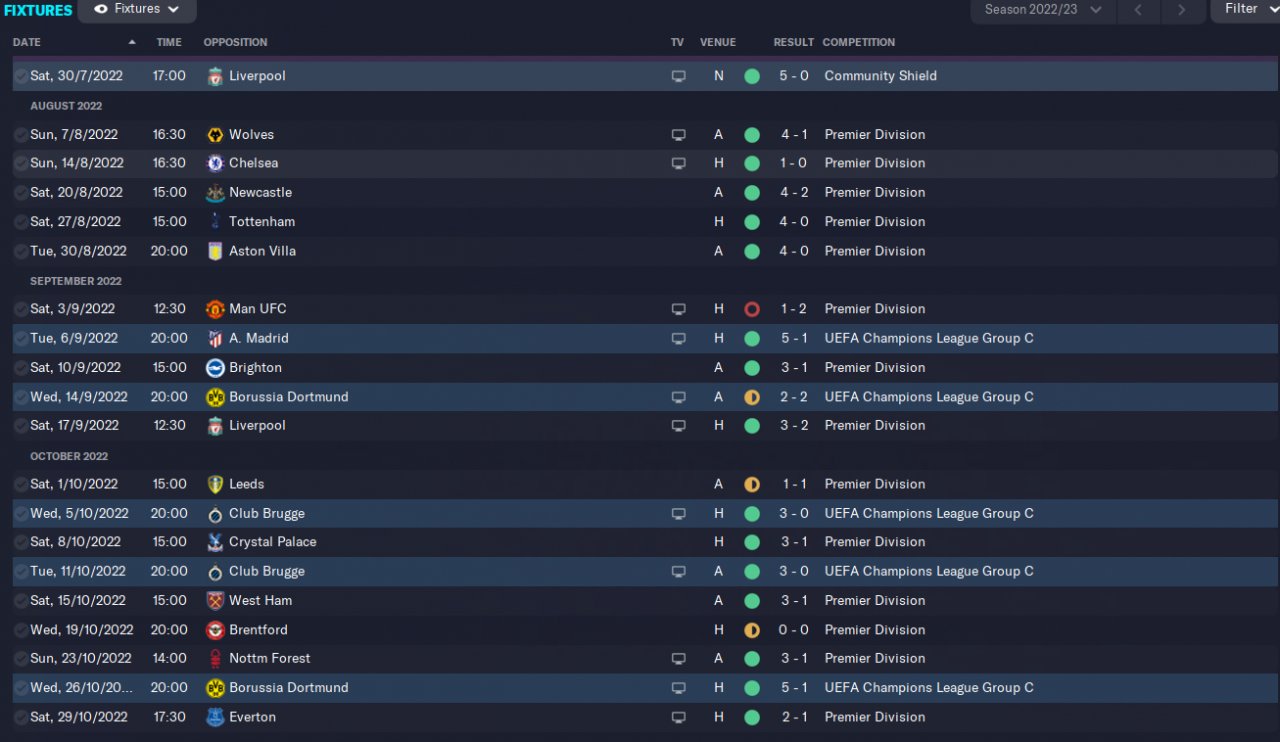
Task: Go to the previous season arrow button
Action: tap(1138, 10)
